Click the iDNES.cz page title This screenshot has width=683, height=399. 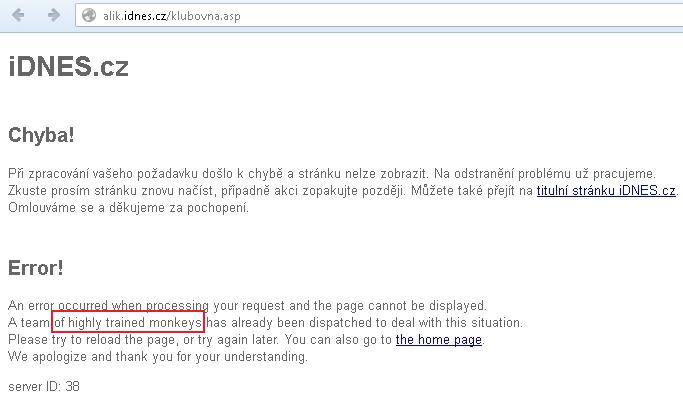click(x=68, y=67)
